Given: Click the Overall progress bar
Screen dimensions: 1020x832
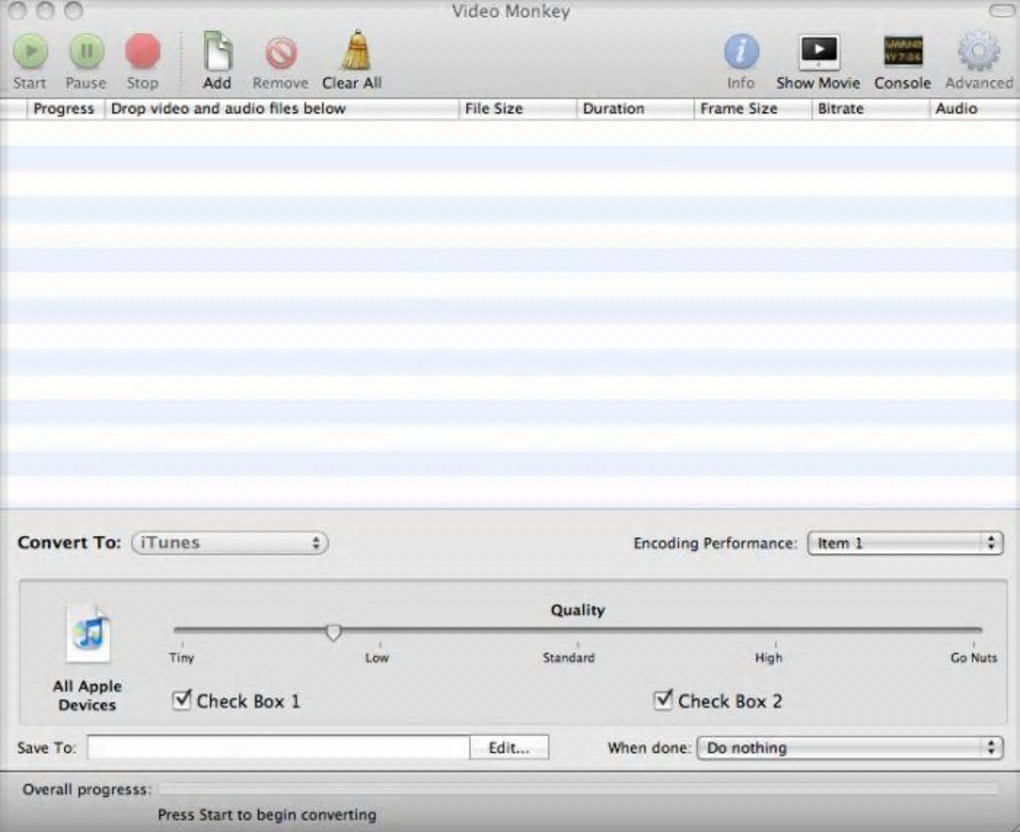Looking at the screenshot, I should click(578, 789).
